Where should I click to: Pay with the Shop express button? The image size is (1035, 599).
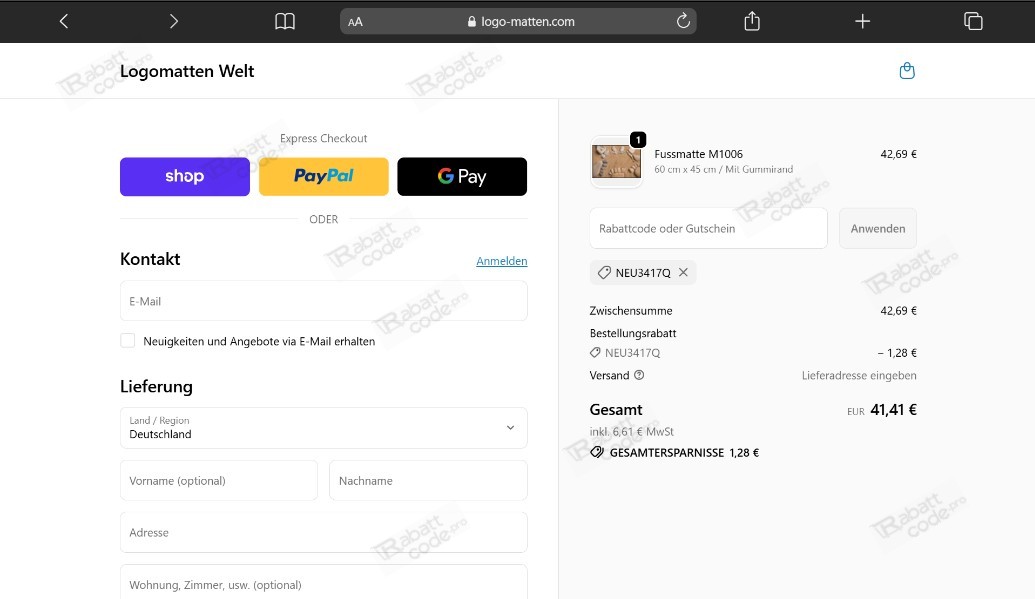(185, 177)
